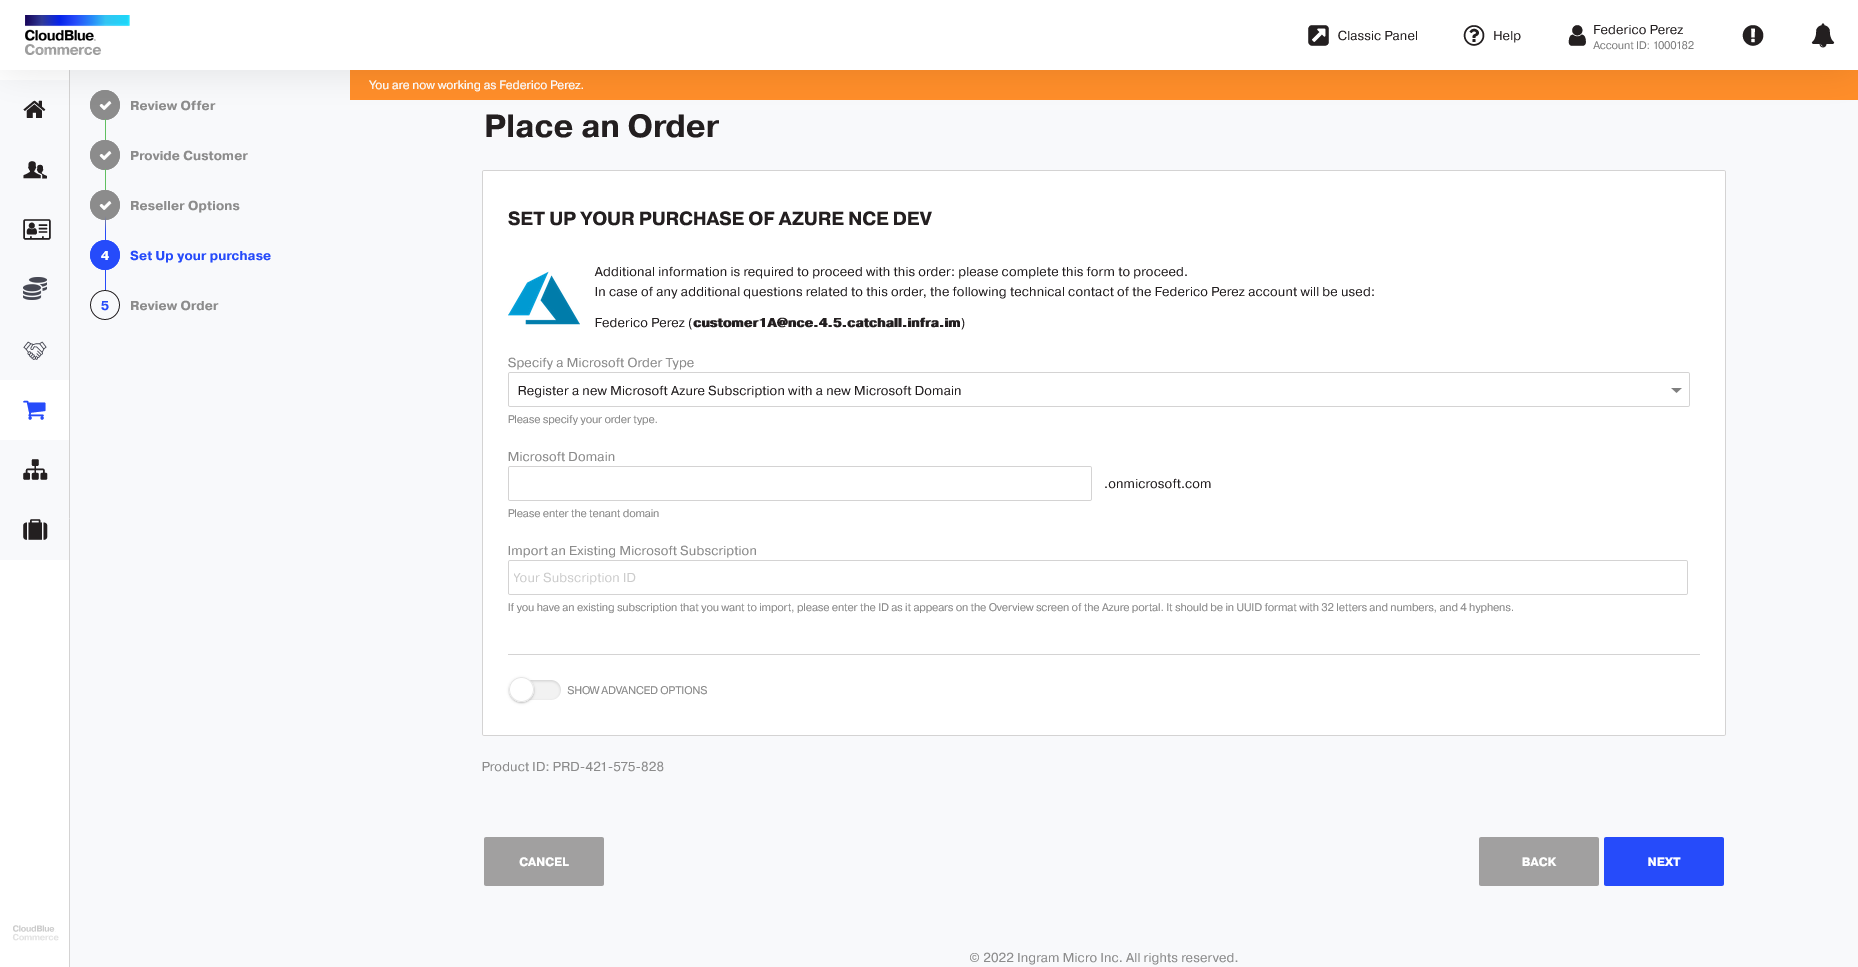The image size is (1858, 967).
Task: Select the shopping cart icon in sidebar
Action: click(35, 410)
